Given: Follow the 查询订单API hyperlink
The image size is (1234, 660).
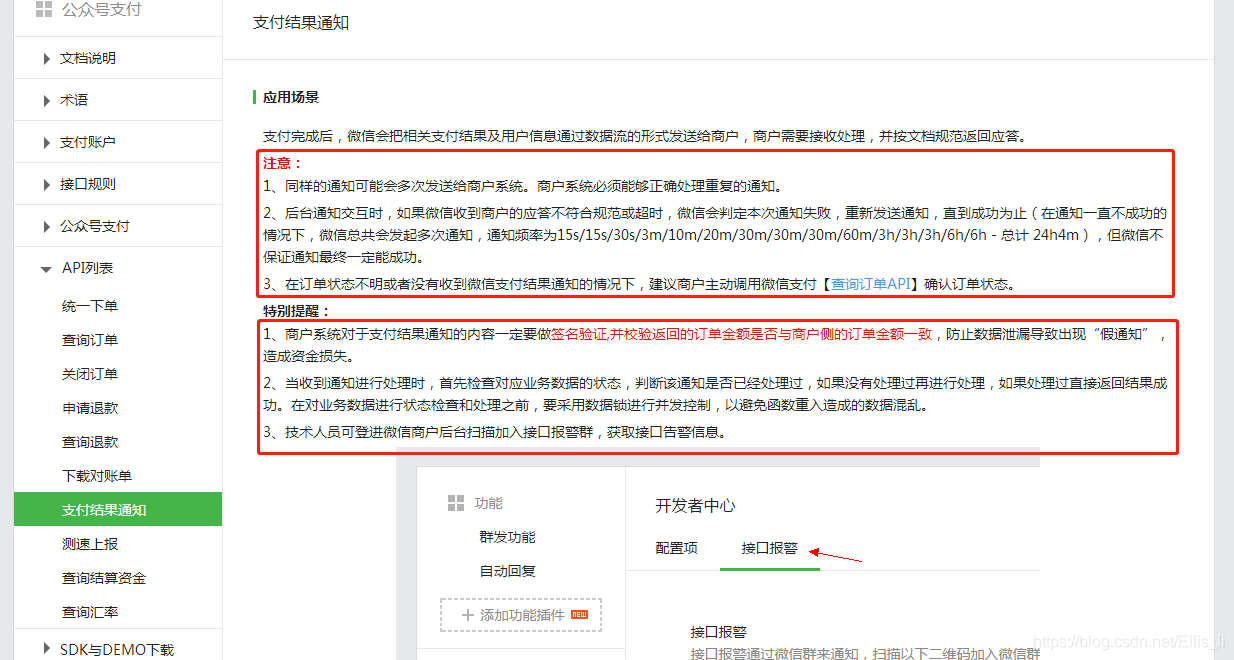Looking at the screenshot, I should pyautogui.click(x=870, y=284).
